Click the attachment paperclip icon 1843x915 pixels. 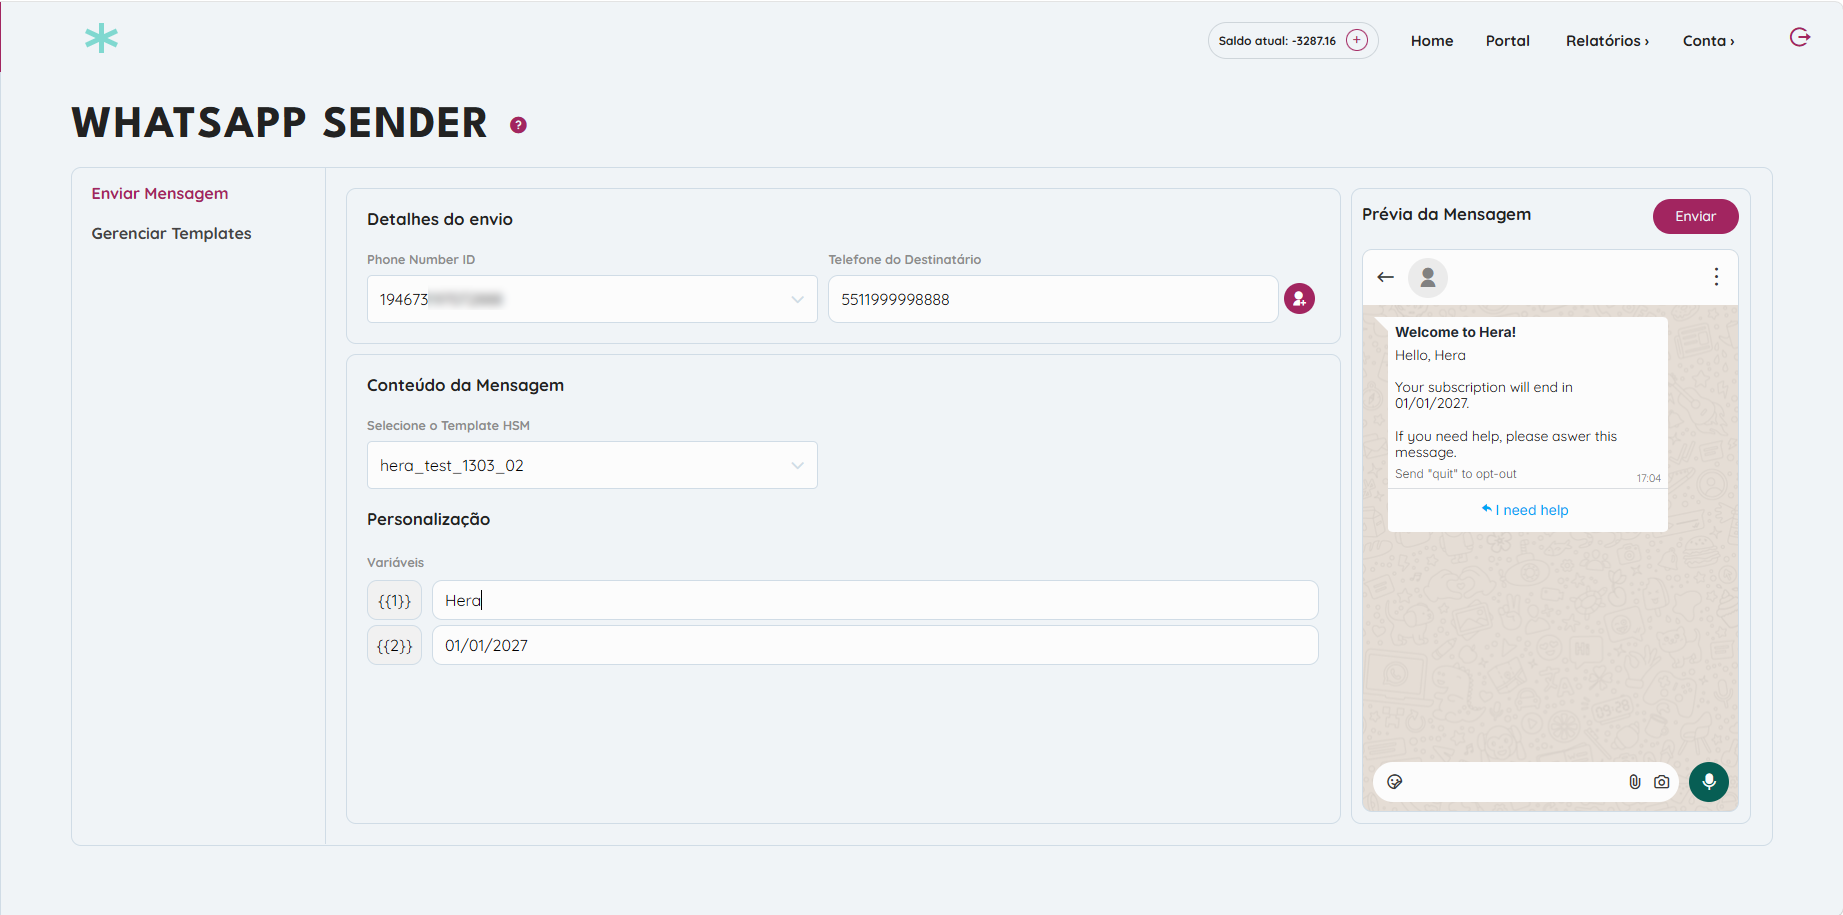pyautogui.click(x=1635, y=782)
